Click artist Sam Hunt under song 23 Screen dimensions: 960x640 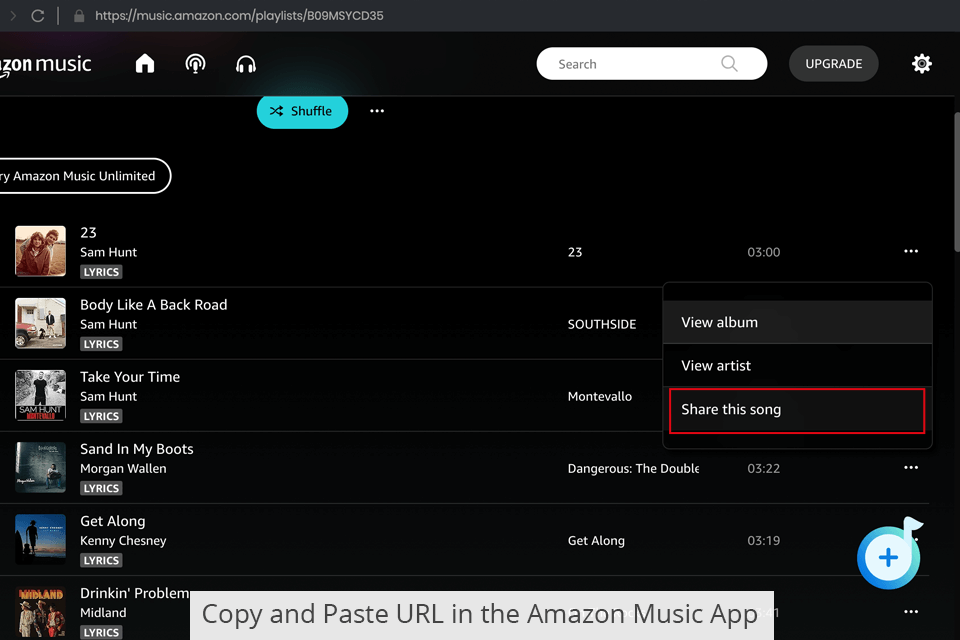click(108, 252)
